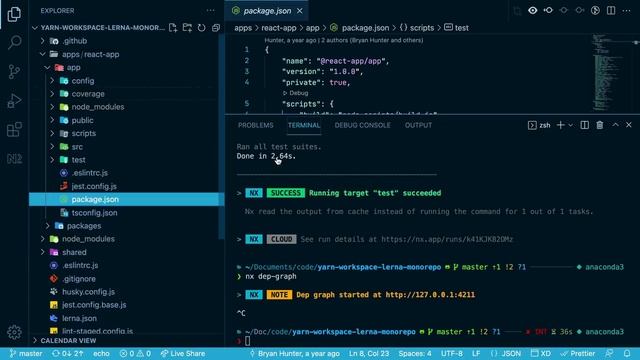Open the Extensions view
Screen dimensions: 640x360
(14, 130)
